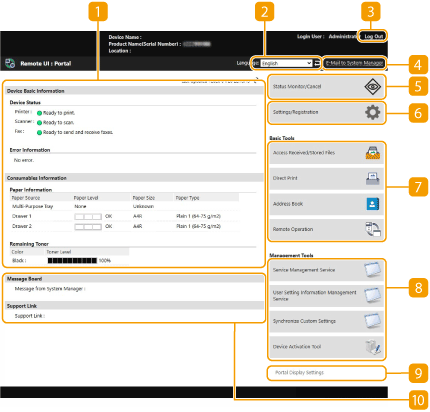Expand the Language dropdown set to English

point(286,63)
